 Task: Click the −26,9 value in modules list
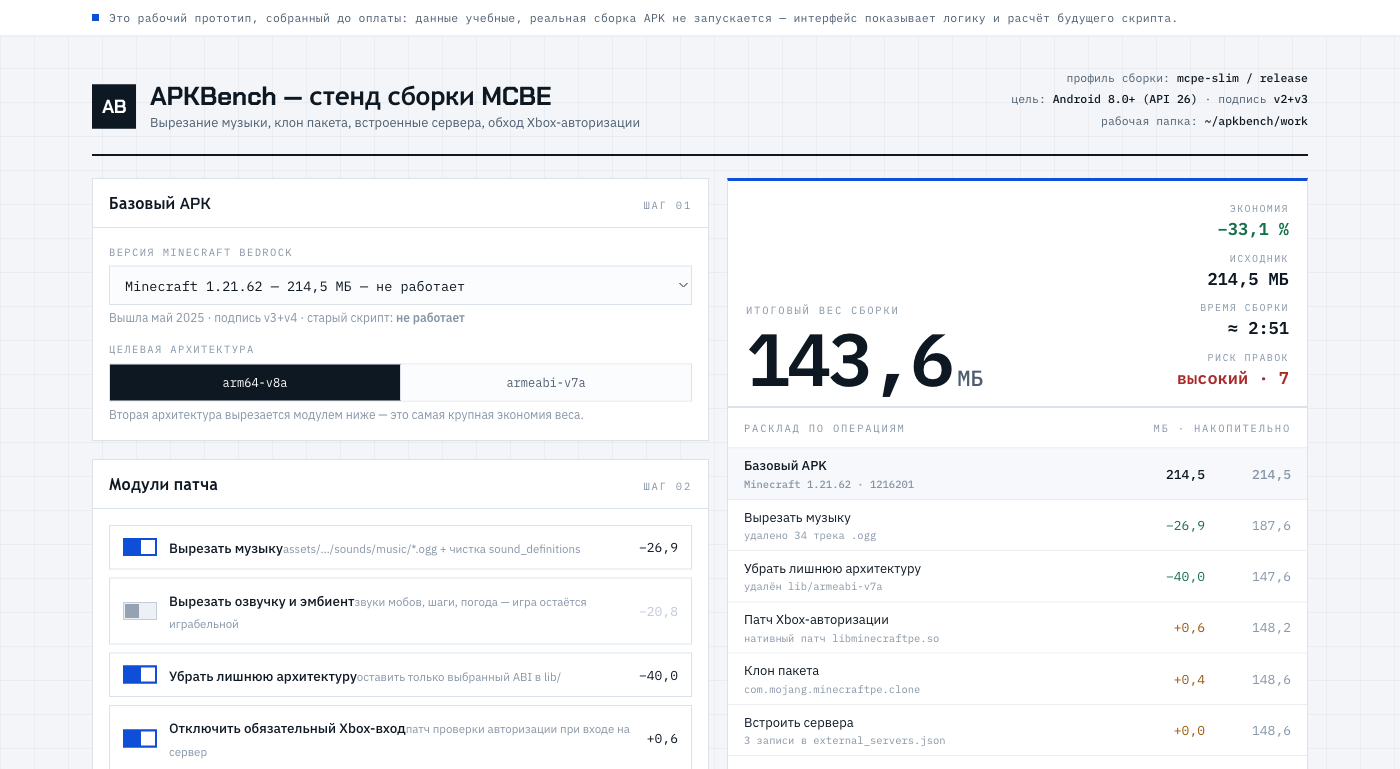(x=658, y=547)
